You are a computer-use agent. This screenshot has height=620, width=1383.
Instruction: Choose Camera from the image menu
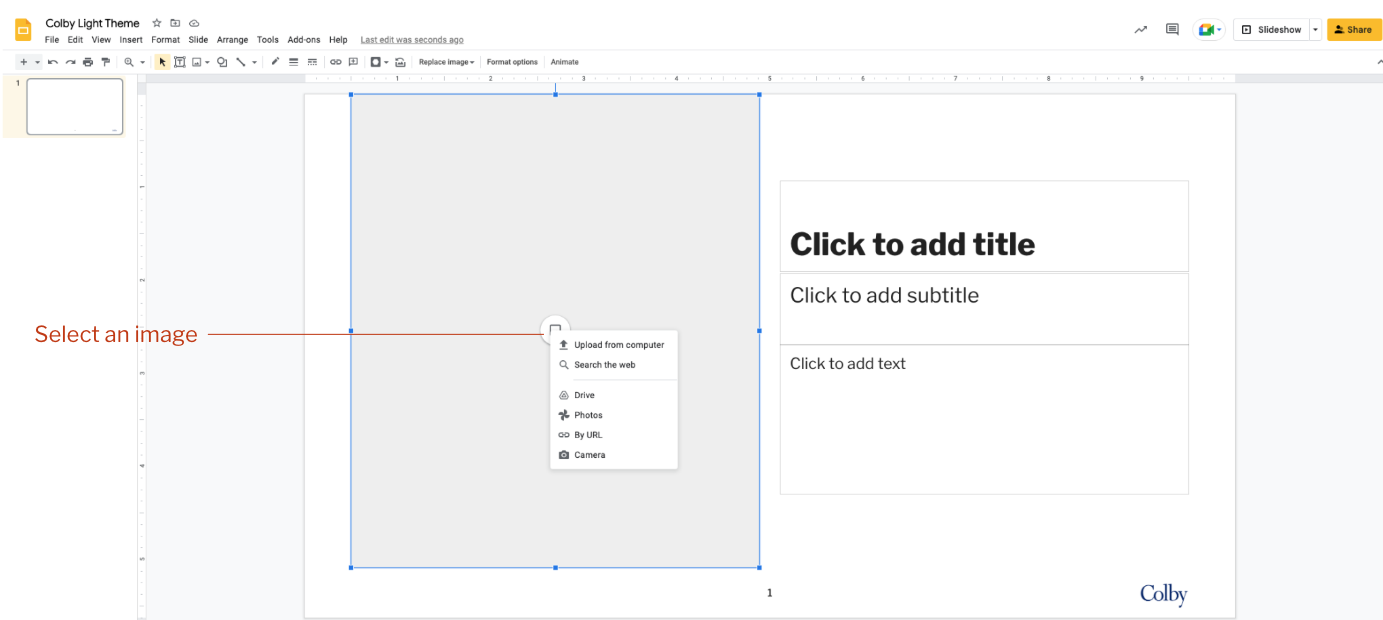(614, 455)
